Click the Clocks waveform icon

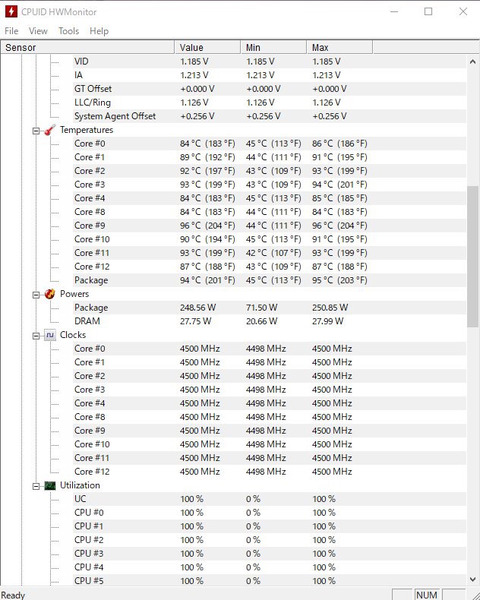tap(50, 335)
